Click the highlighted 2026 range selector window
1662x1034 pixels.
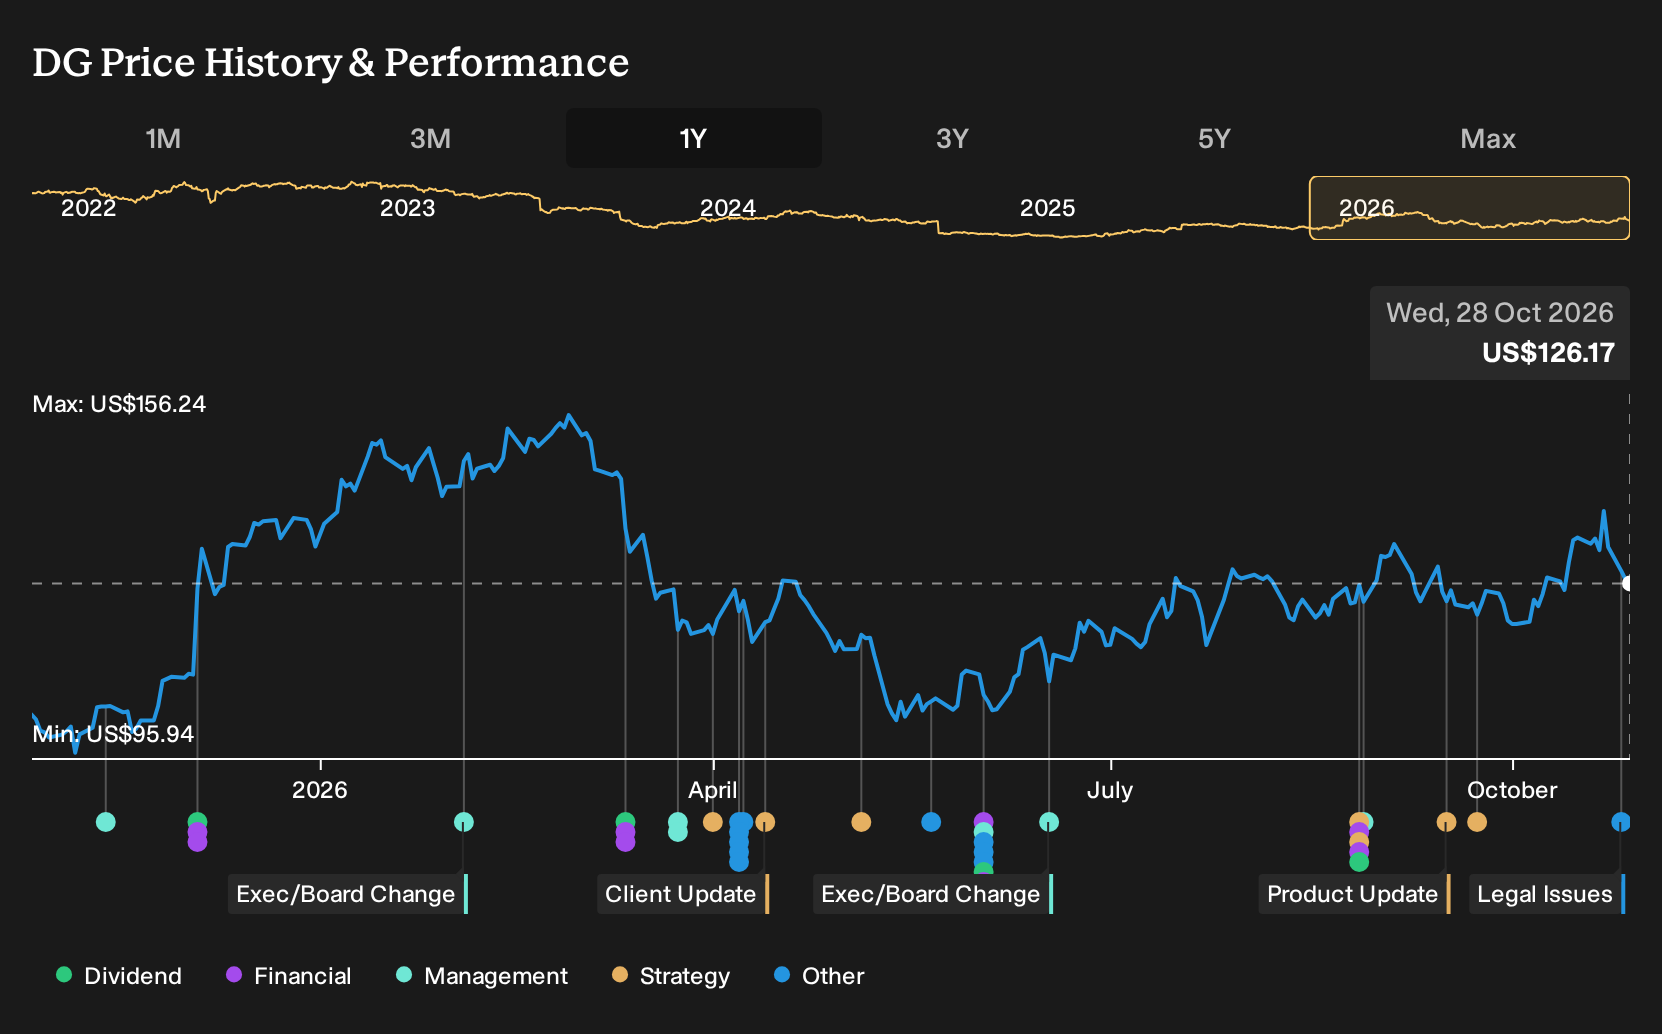[x=1469, y=208]
